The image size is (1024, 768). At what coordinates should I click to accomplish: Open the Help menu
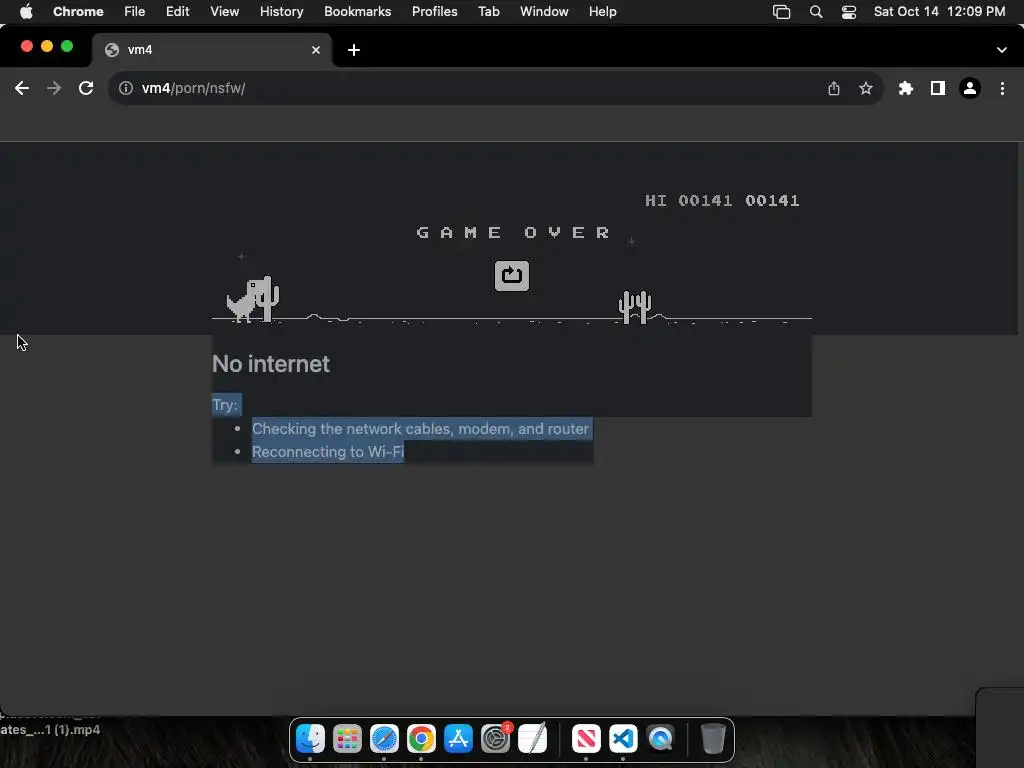click(x=602, y=11)
